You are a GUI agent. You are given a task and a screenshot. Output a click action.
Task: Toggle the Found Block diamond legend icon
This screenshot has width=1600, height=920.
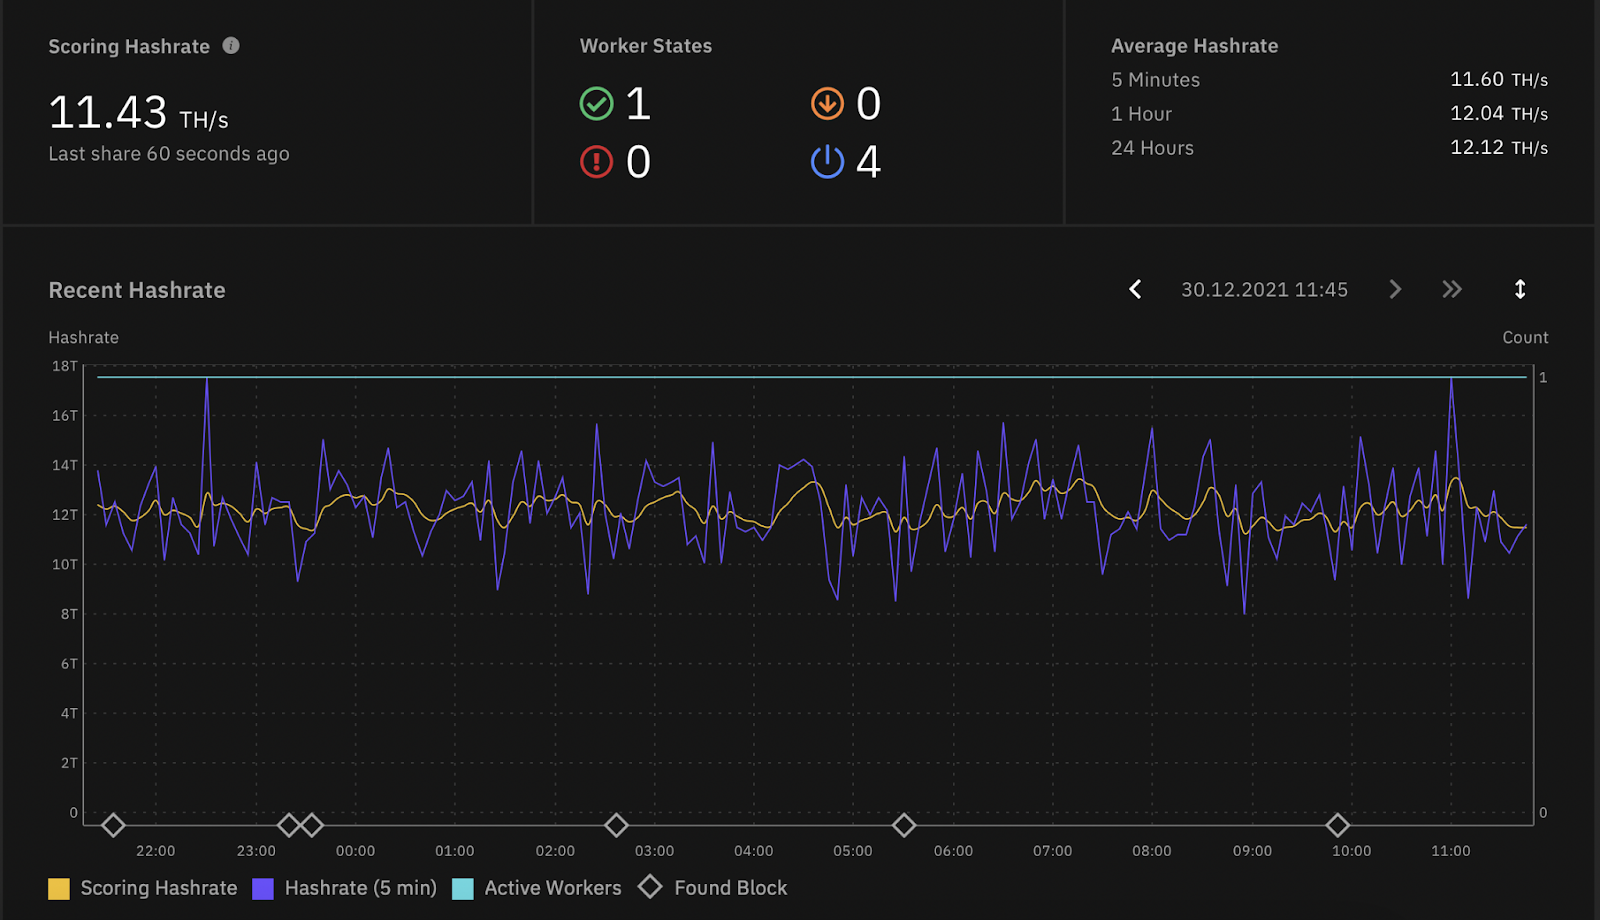[x=650, y=887]
